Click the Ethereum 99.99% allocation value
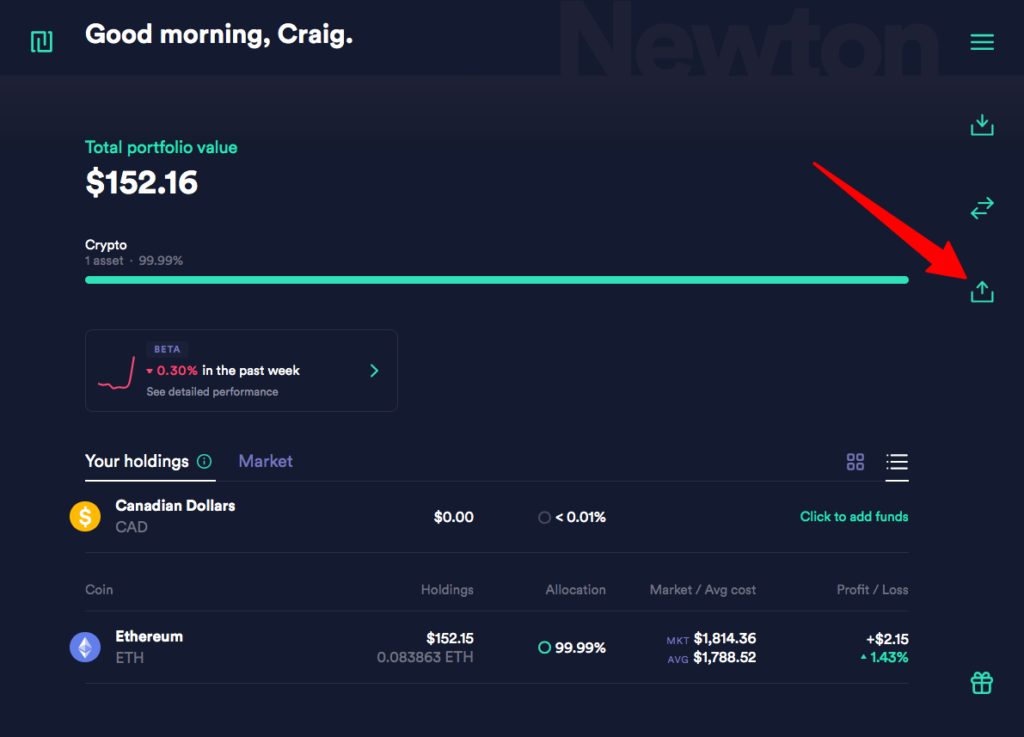 point(580,648)
